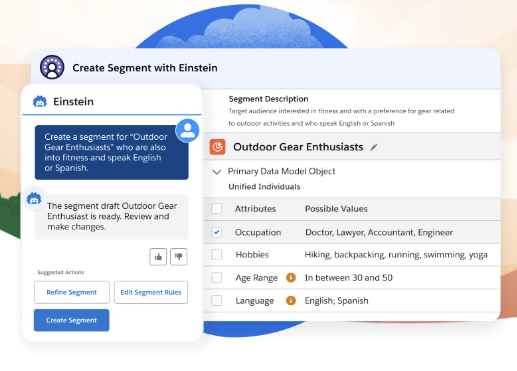Give thumbs down to Einstein's response
This screenshot has width=517, height=371.
(179, 257)
